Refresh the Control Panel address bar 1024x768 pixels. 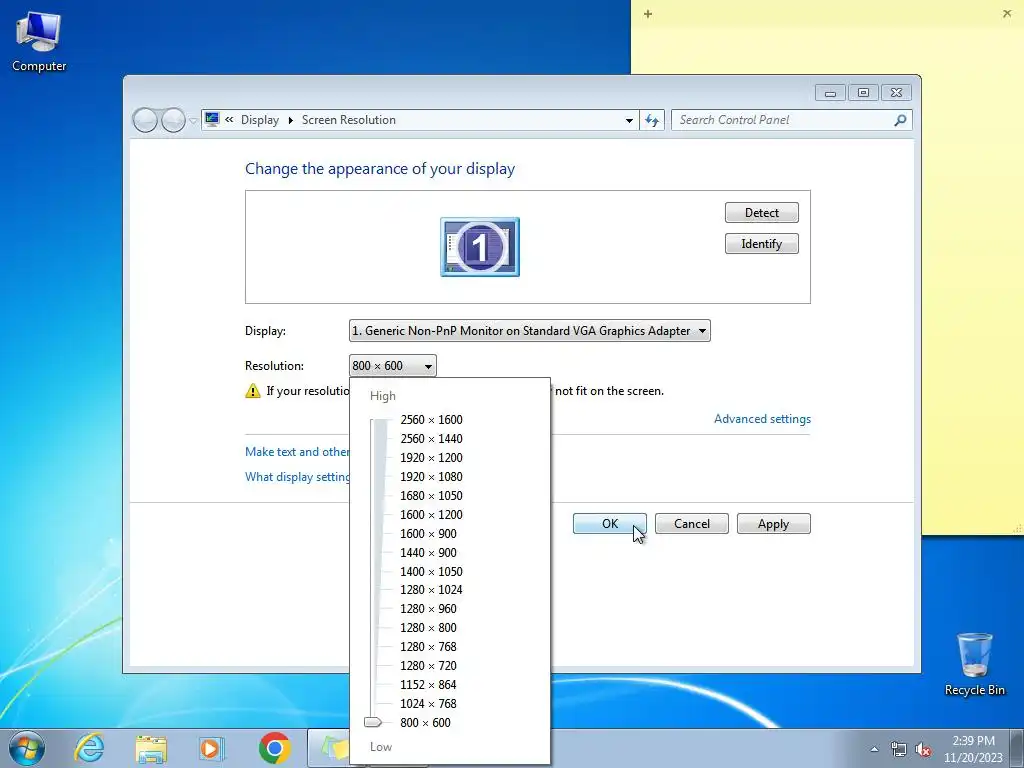652,120
